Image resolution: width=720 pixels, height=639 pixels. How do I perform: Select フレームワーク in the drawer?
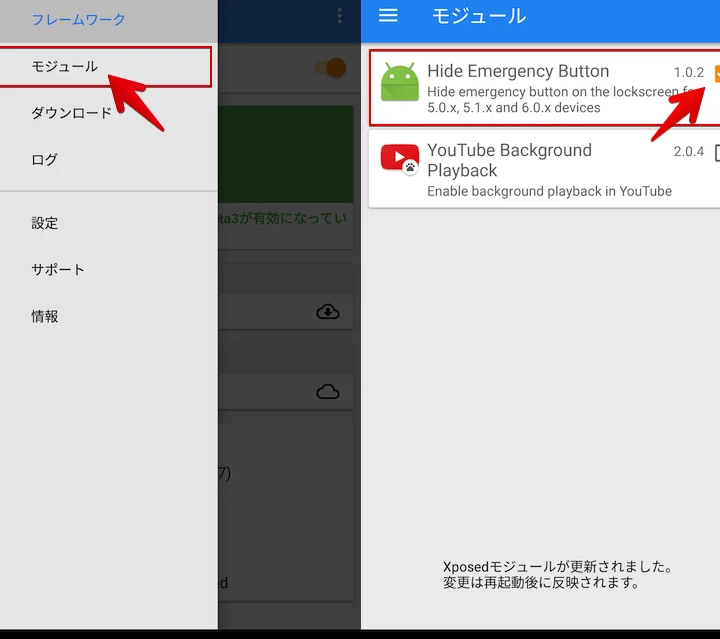pos(78,20)
